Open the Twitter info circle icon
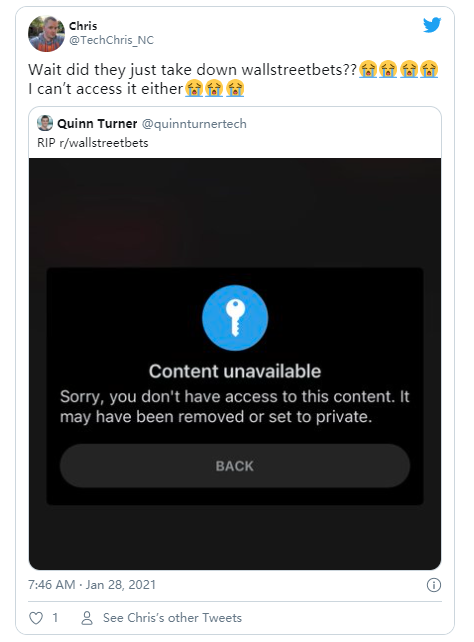Screen dimensions: 474x642 tap(433, 585)
